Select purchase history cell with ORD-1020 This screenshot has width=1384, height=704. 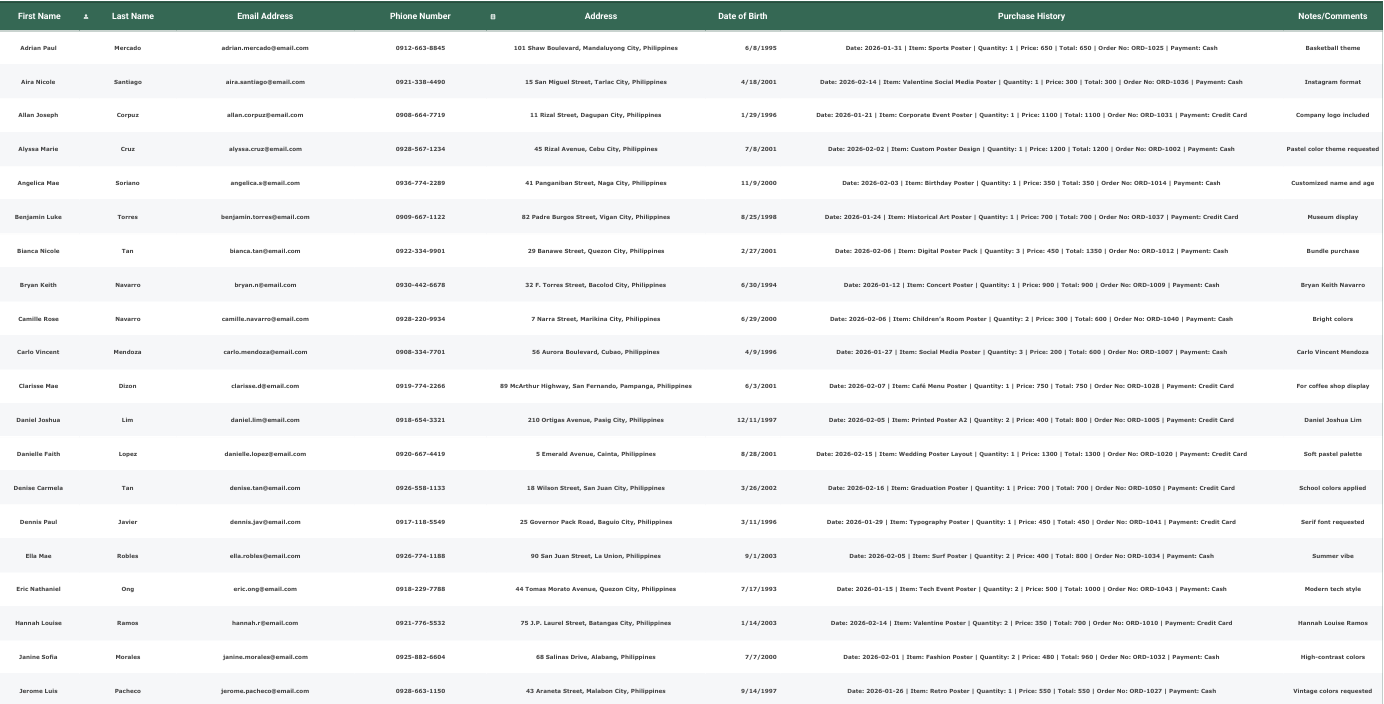click(x=1031, y=454)
